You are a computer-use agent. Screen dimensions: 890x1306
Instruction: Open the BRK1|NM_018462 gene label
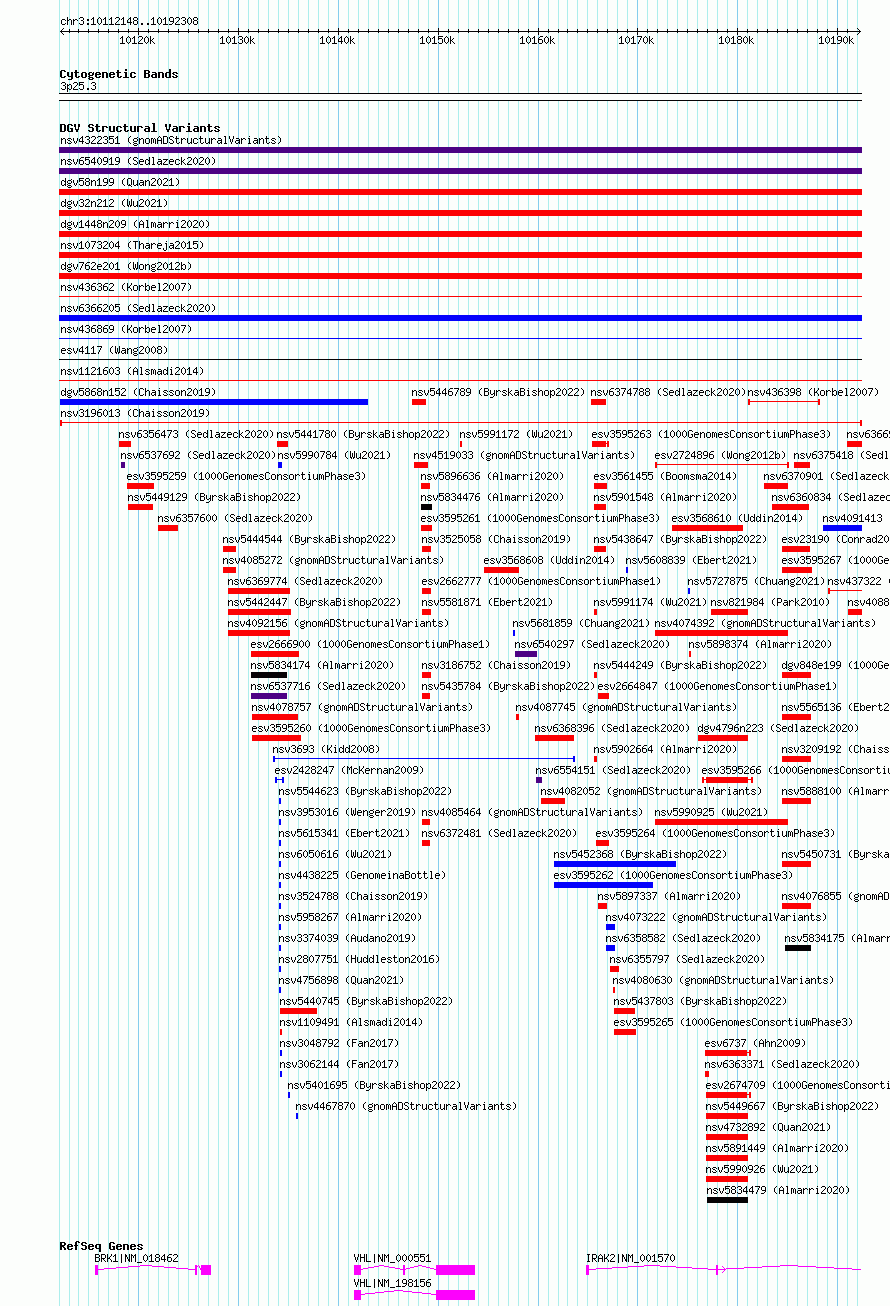(x=137, y=1259)
